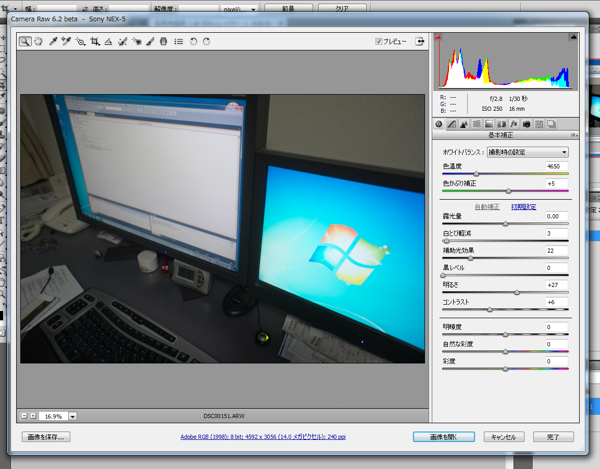This screenshot has height=469, width=600.
Task: Select the Zoom tool in Camera Raw toolbar
Action: coord(25,41)
